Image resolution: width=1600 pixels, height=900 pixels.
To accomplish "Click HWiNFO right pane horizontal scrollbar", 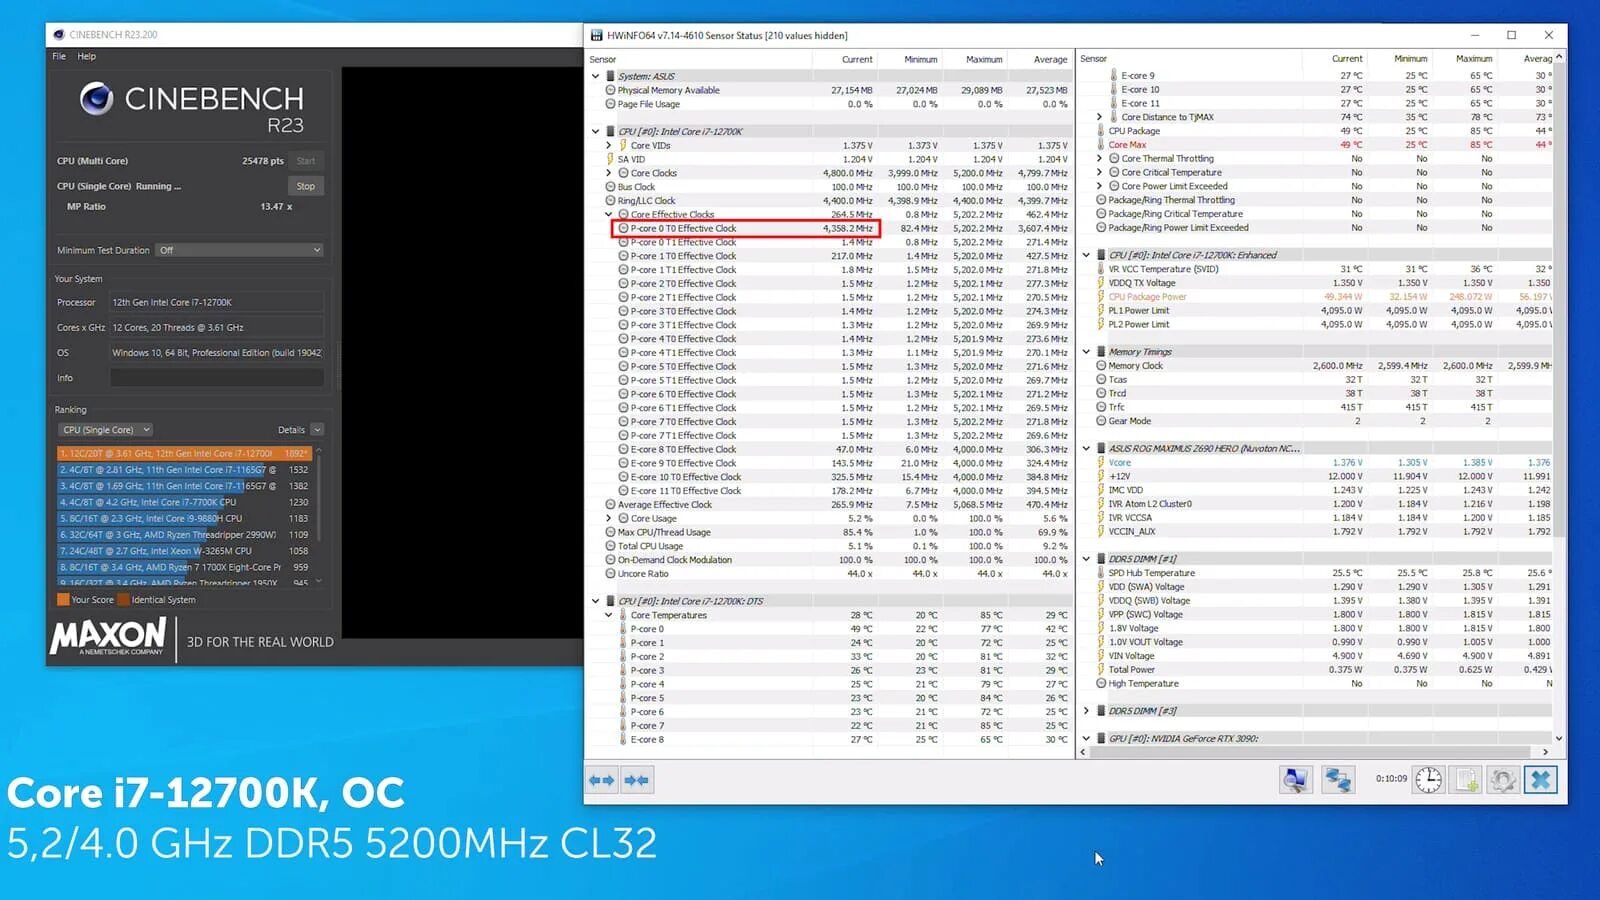I will point(1315,751).
